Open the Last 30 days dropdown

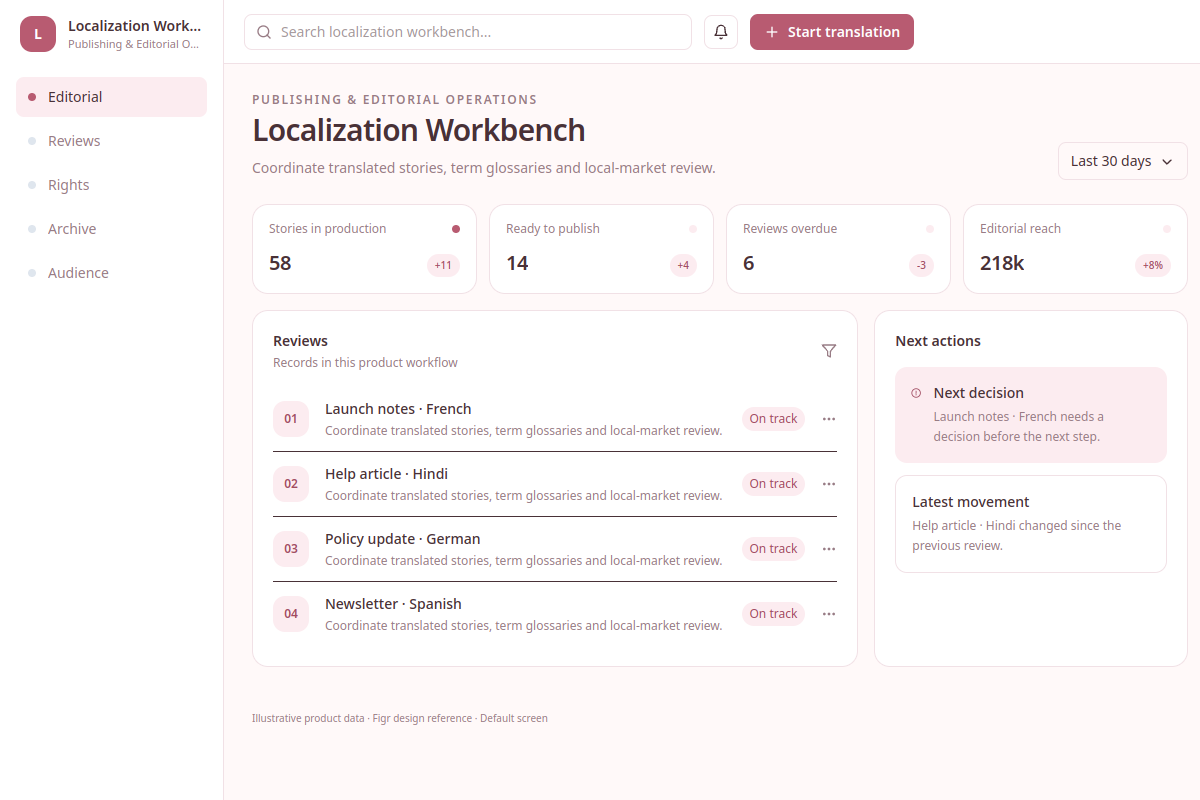tap(1123, 161)
